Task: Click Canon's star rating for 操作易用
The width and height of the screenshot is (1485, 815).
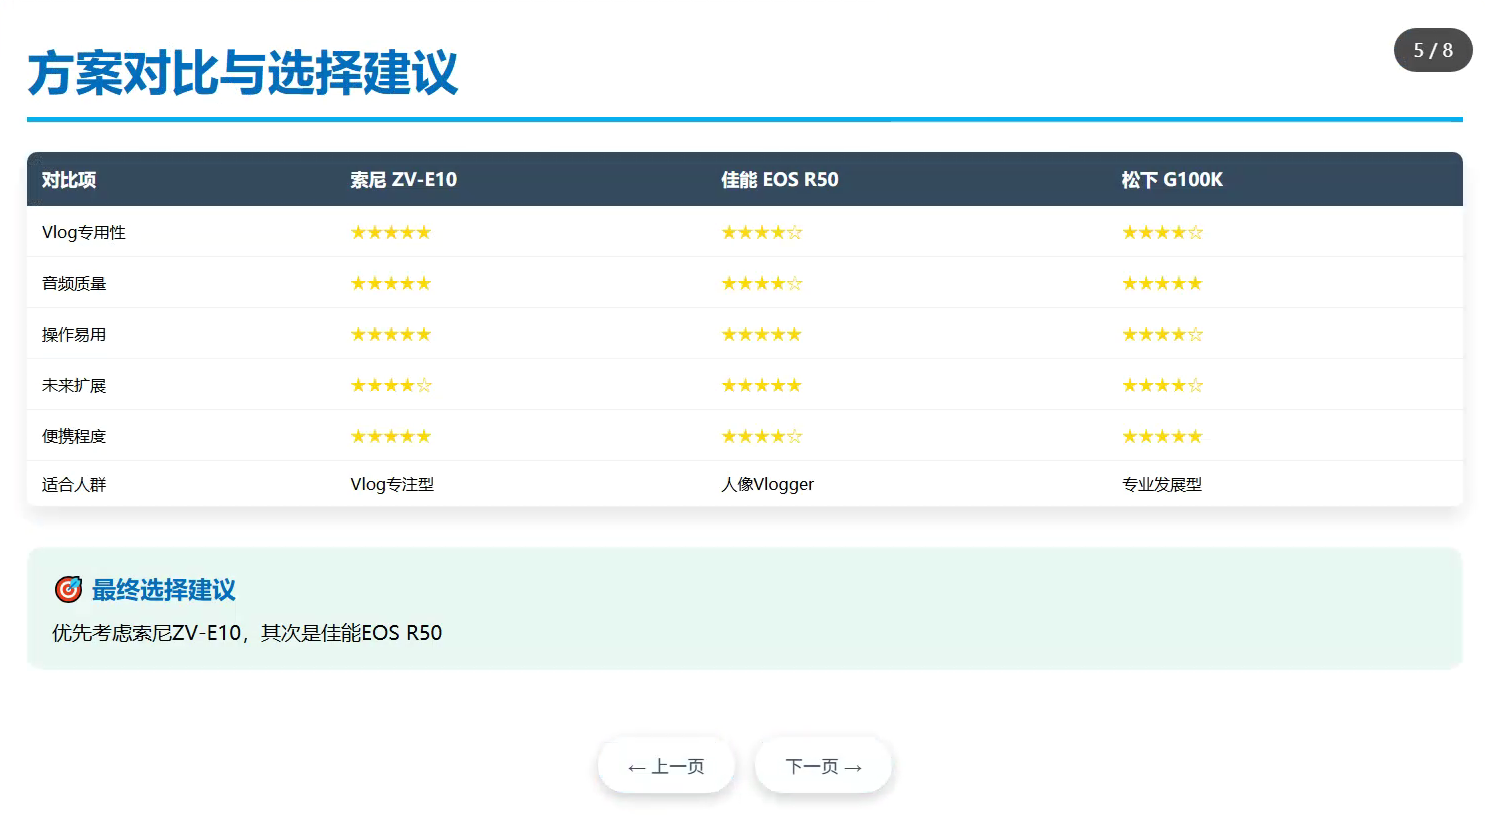Action: tap(762, 334)
